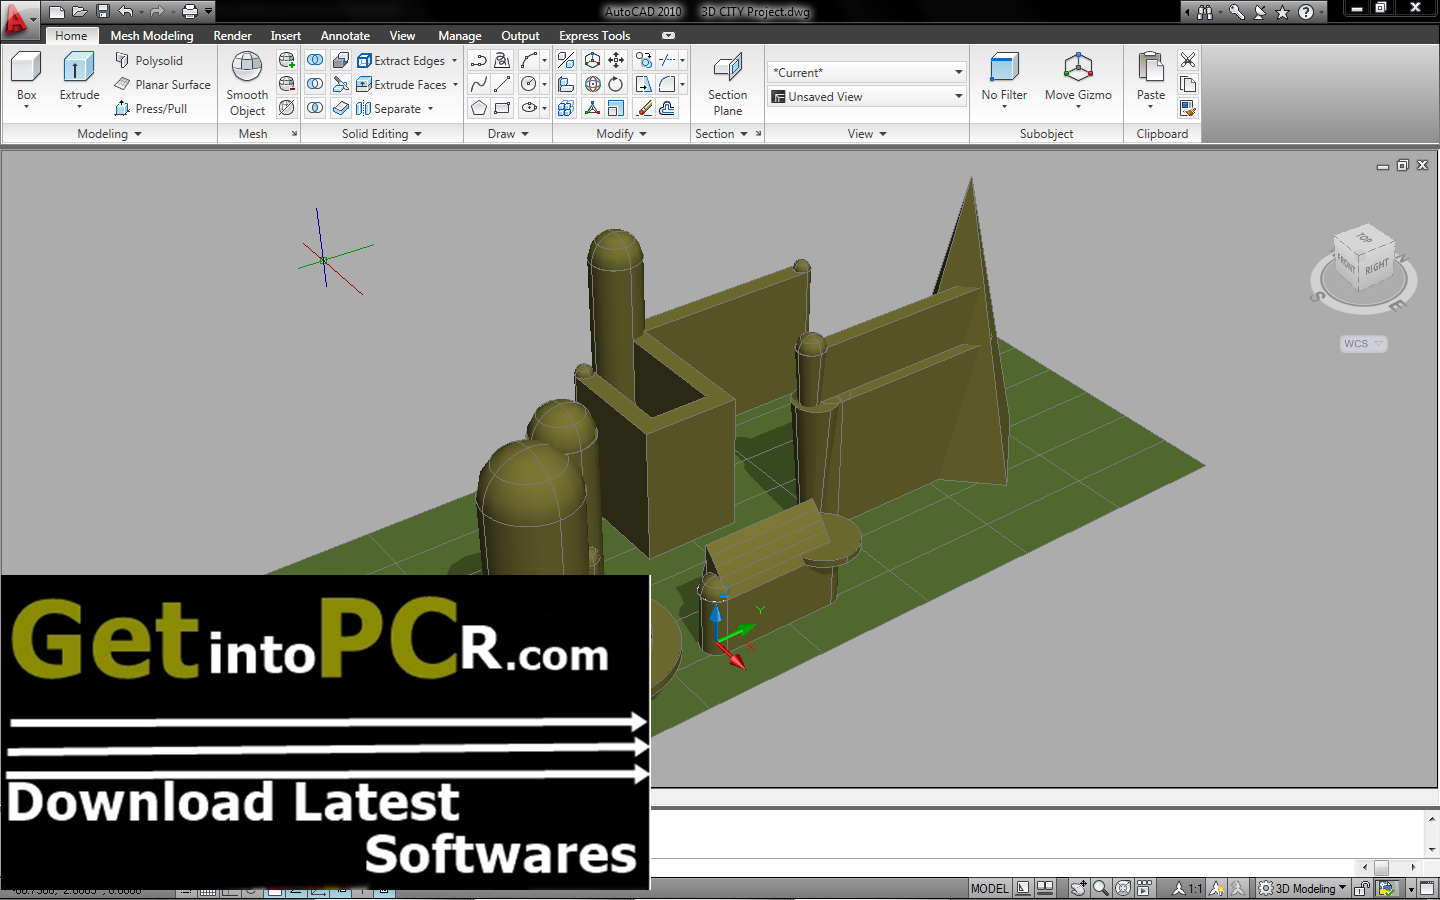The width and height of the screenshot is (1440, 900).
Task: Click the Rotate tool in Modify panel
Action: [616, 85]
